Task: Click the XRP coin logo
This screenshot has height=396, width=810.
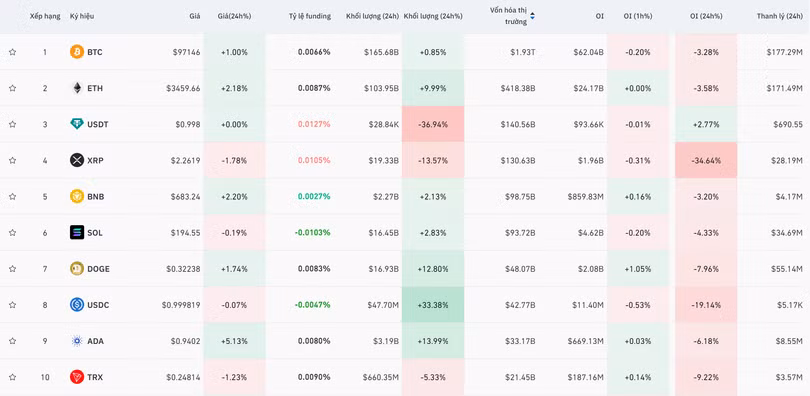Action: (77, 161)
